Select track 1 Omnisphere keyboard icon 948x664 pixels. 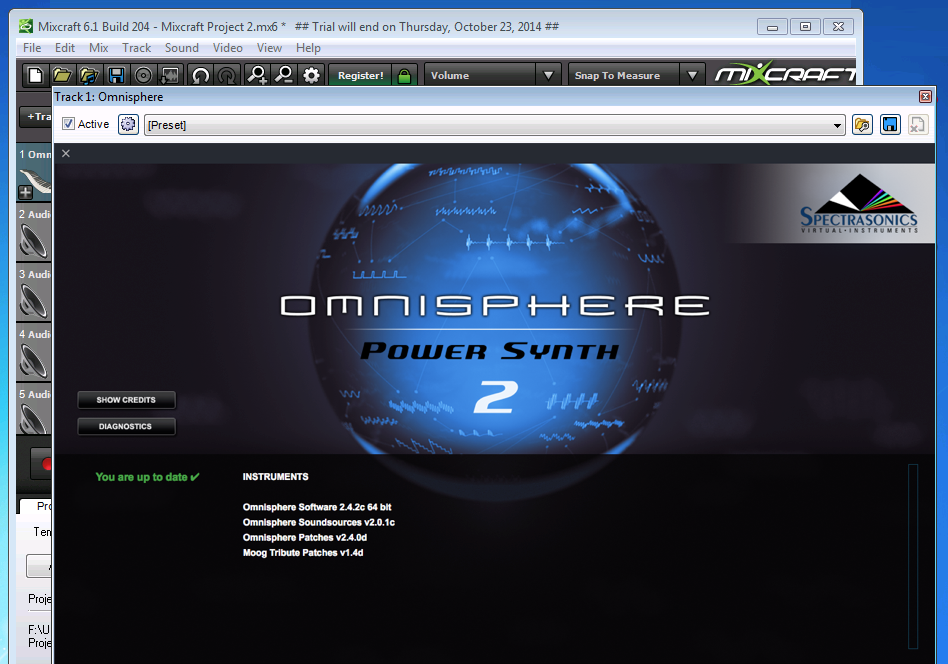[35, 180]
